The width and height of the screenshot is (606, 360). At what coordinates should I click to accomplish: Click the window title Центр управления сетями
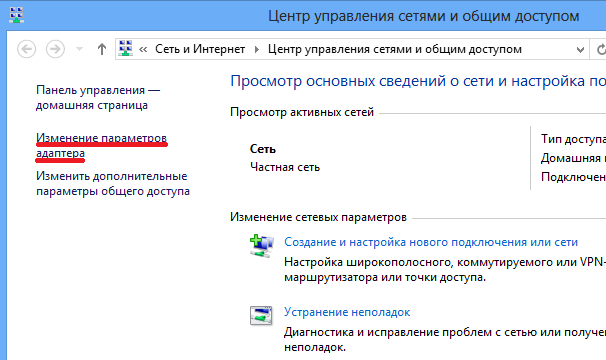[424, 16]
